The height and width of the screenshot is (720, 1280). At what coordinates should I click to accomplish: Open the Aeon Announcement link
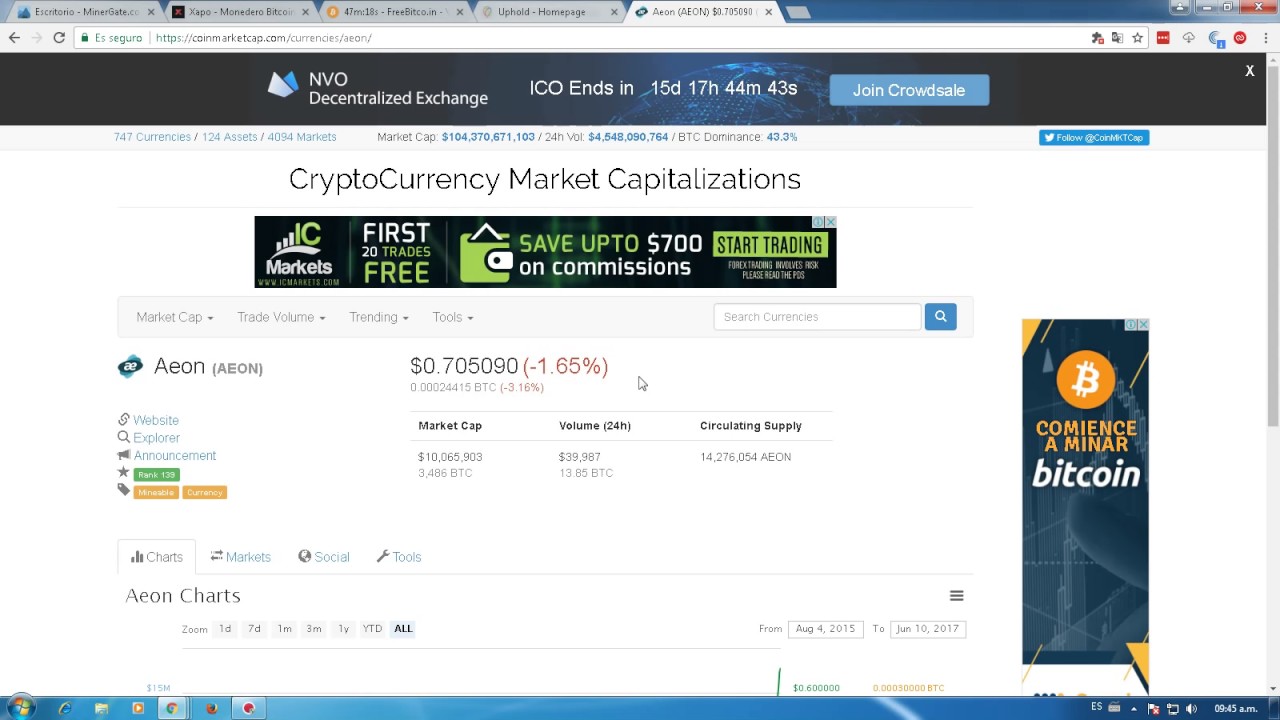175,456
